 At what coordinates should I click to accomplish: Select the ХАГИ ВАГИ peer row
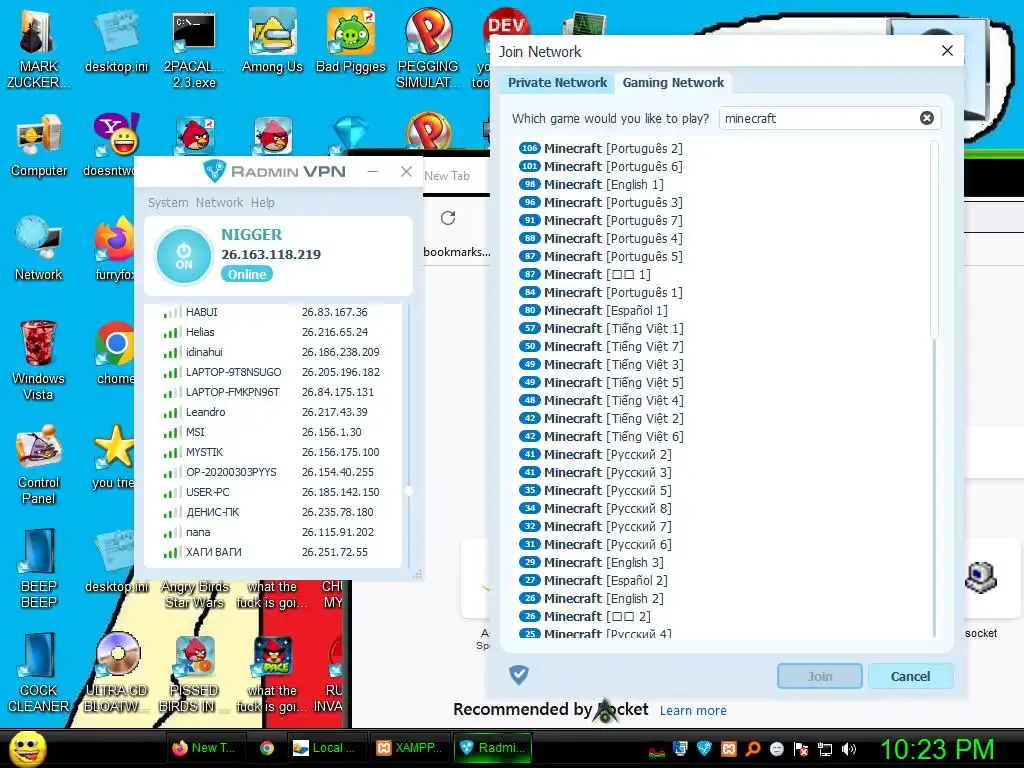(273, 552)
